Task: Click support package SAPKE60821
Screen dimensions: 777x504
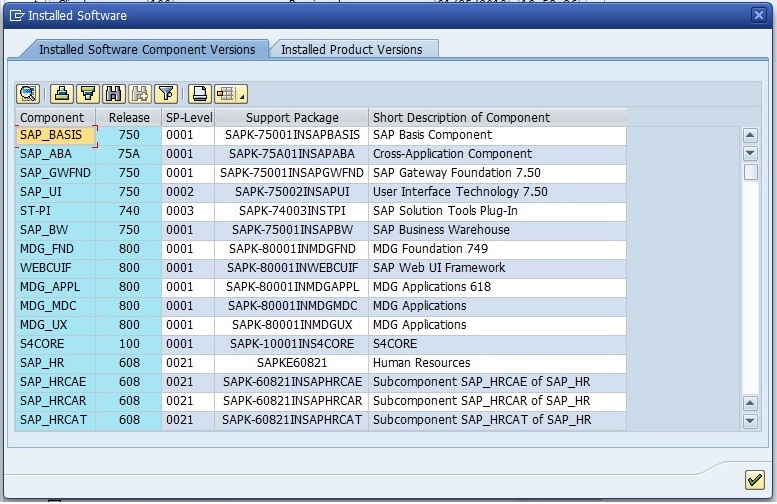Action: (x=292, y=363)
